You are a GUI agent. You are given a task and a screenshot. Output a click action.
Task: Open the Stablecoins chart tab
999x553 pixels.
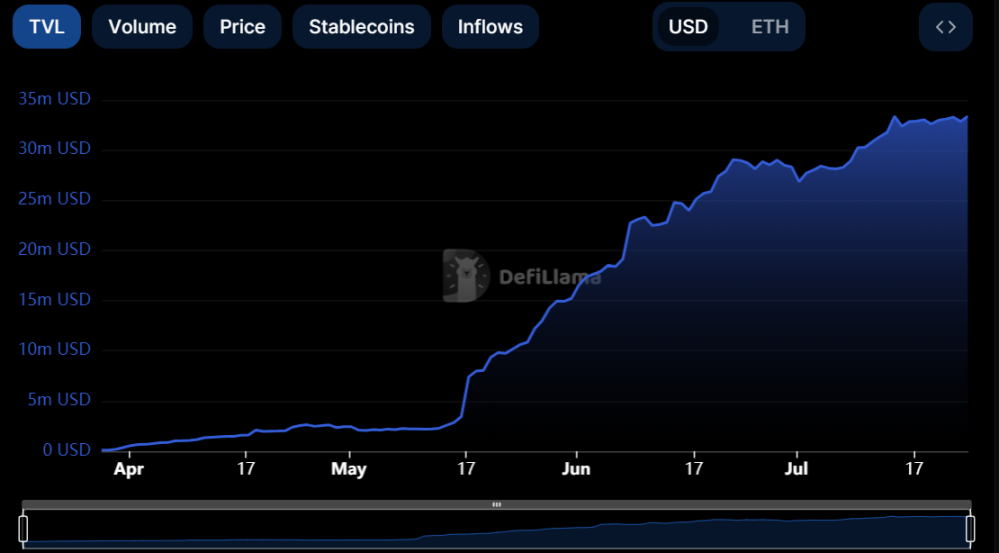pos(361,27)
